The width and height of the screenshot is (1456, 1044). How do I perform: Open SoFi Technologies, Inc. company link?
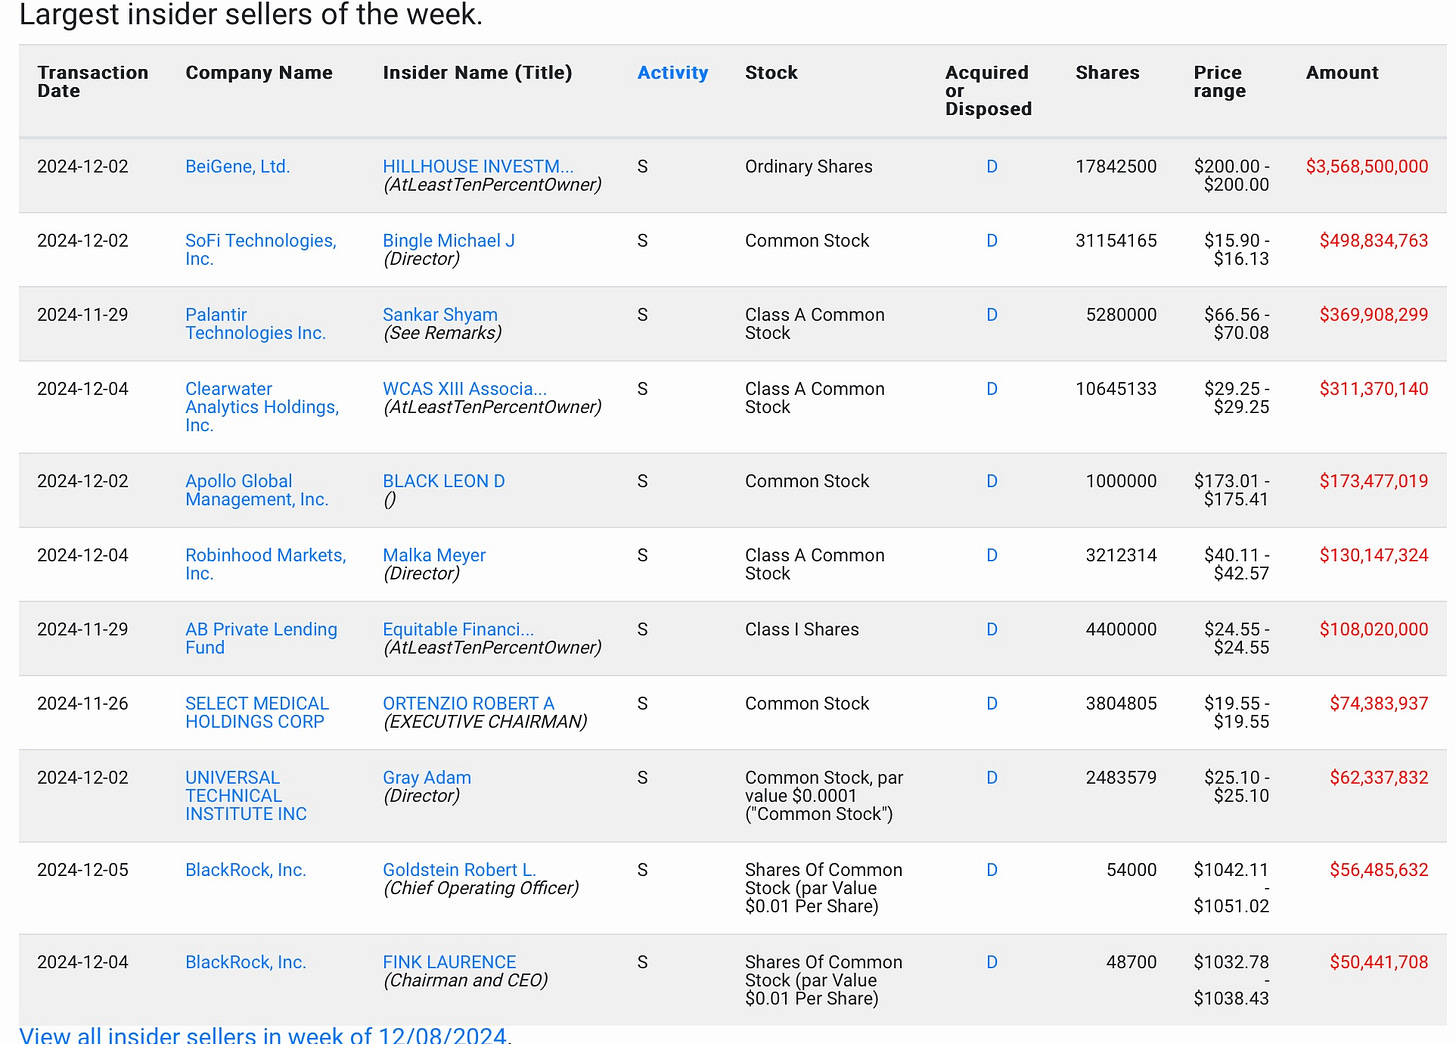261,250
